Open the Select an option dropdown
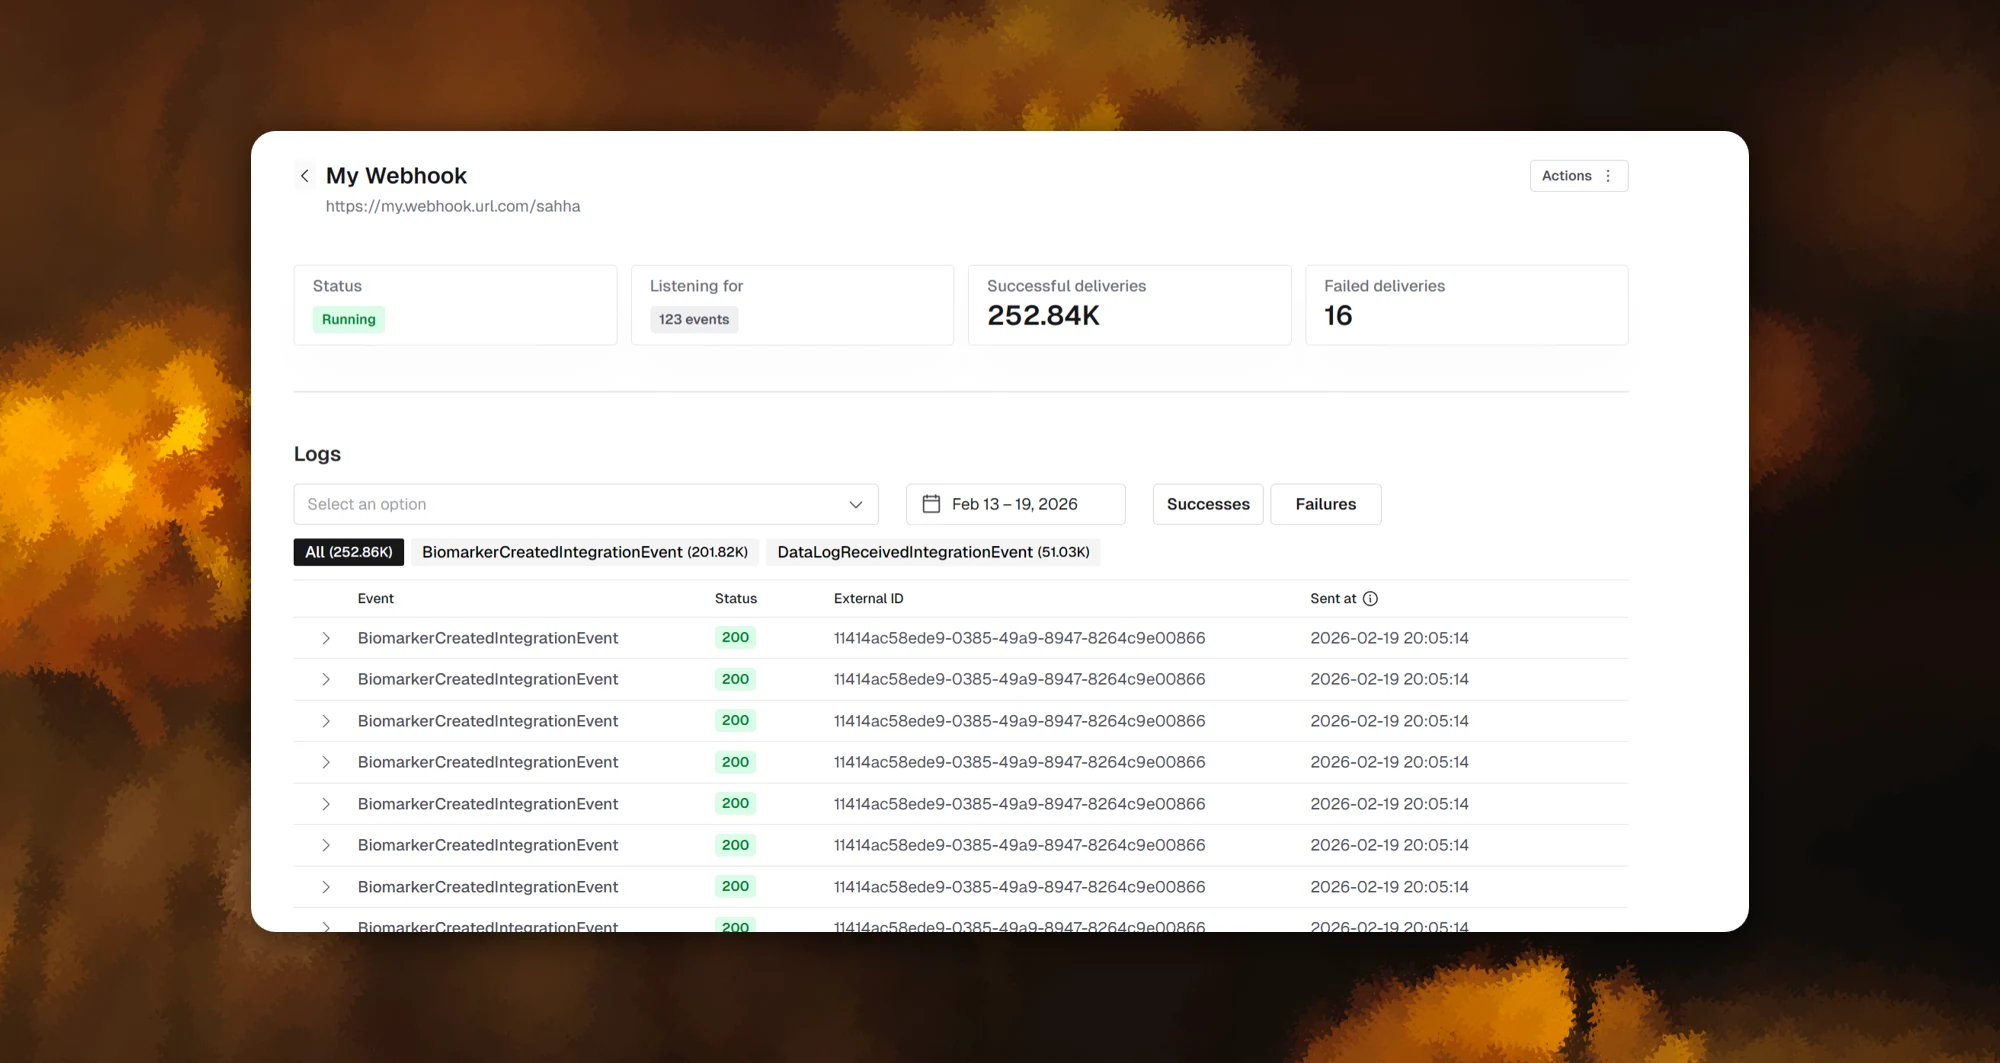The height and width of the screenshot is (1063, 2000). coord(586,504)
